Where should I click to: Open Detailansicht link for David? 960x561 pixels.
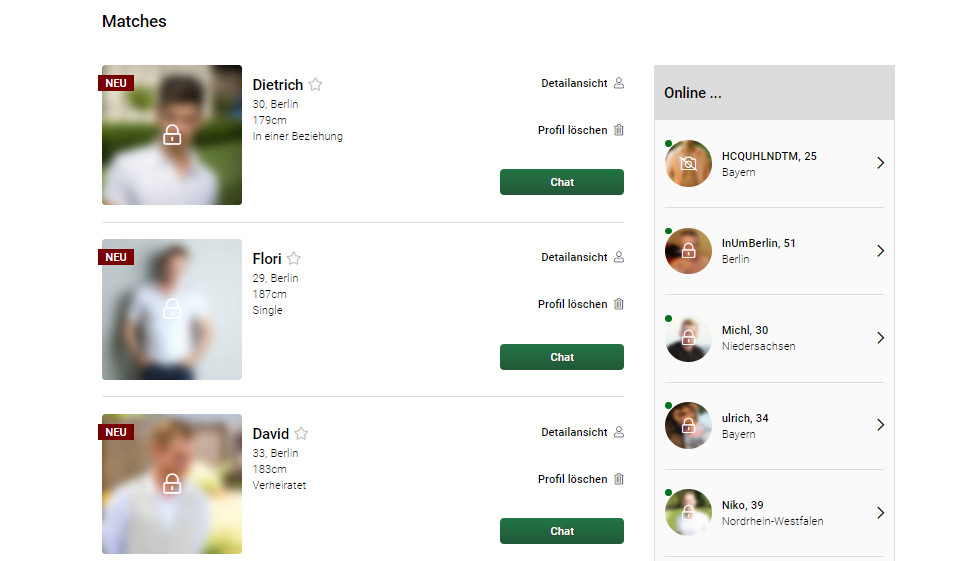pos(574,432)
